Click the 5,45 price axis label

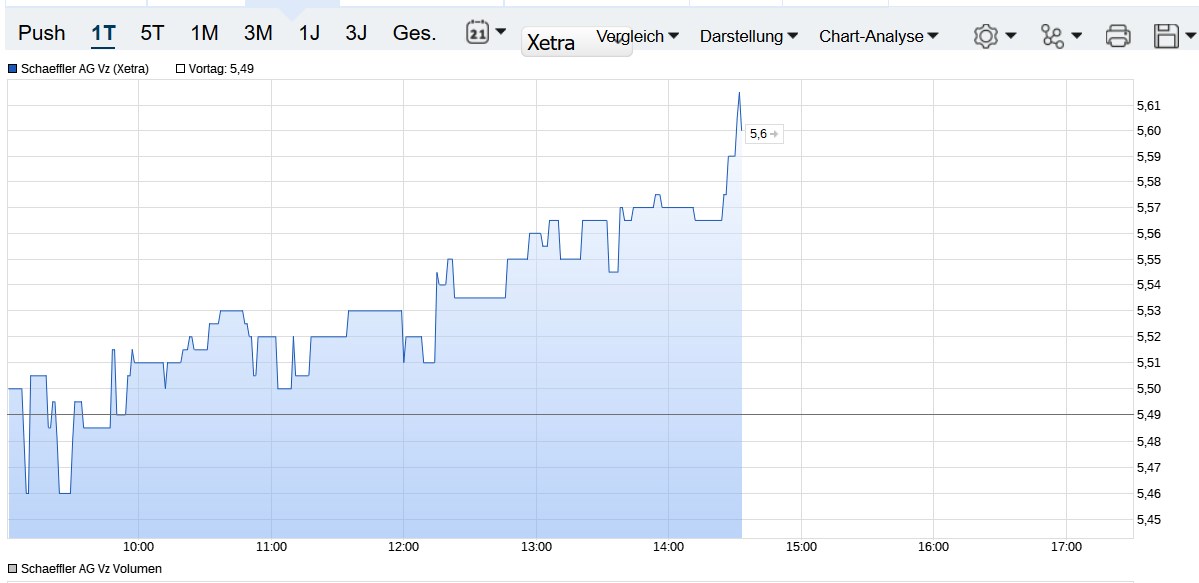click(x=1149, y=519)
